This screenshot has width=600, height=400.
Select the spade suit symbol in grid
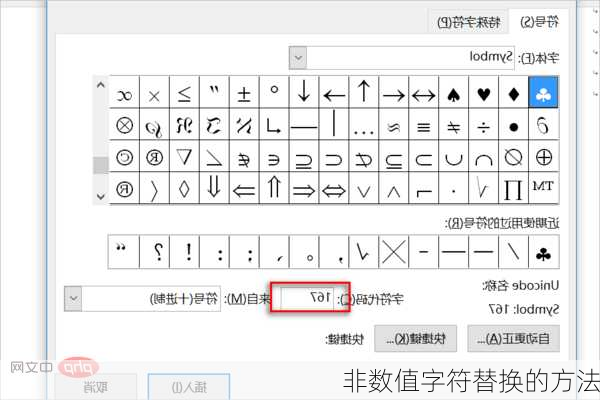454,92
